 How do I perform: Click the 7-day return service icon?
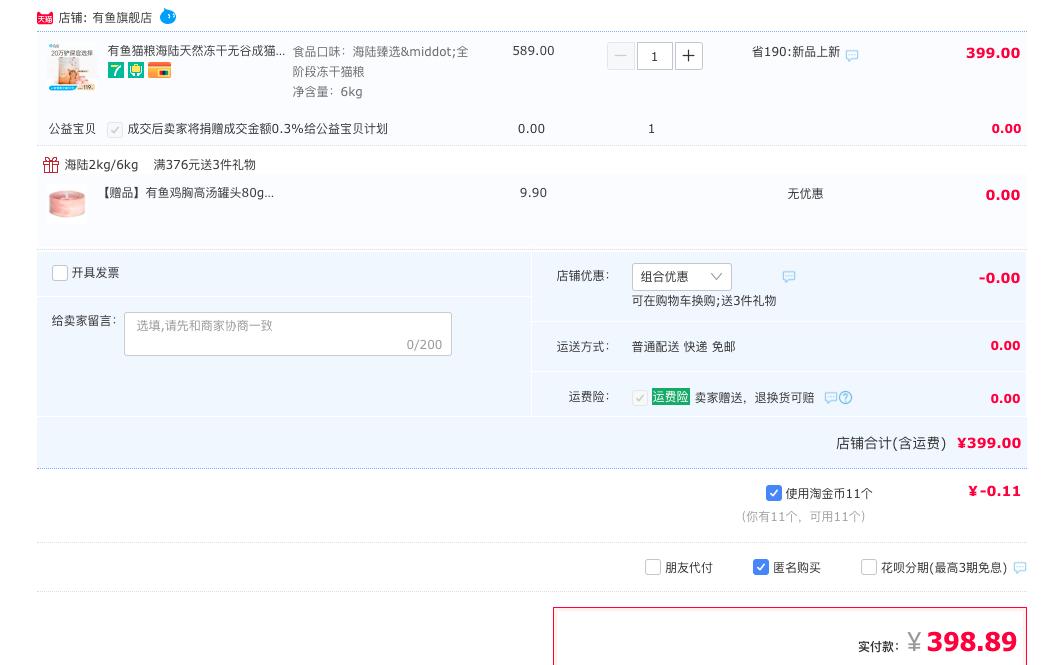[x=117, y=70]
